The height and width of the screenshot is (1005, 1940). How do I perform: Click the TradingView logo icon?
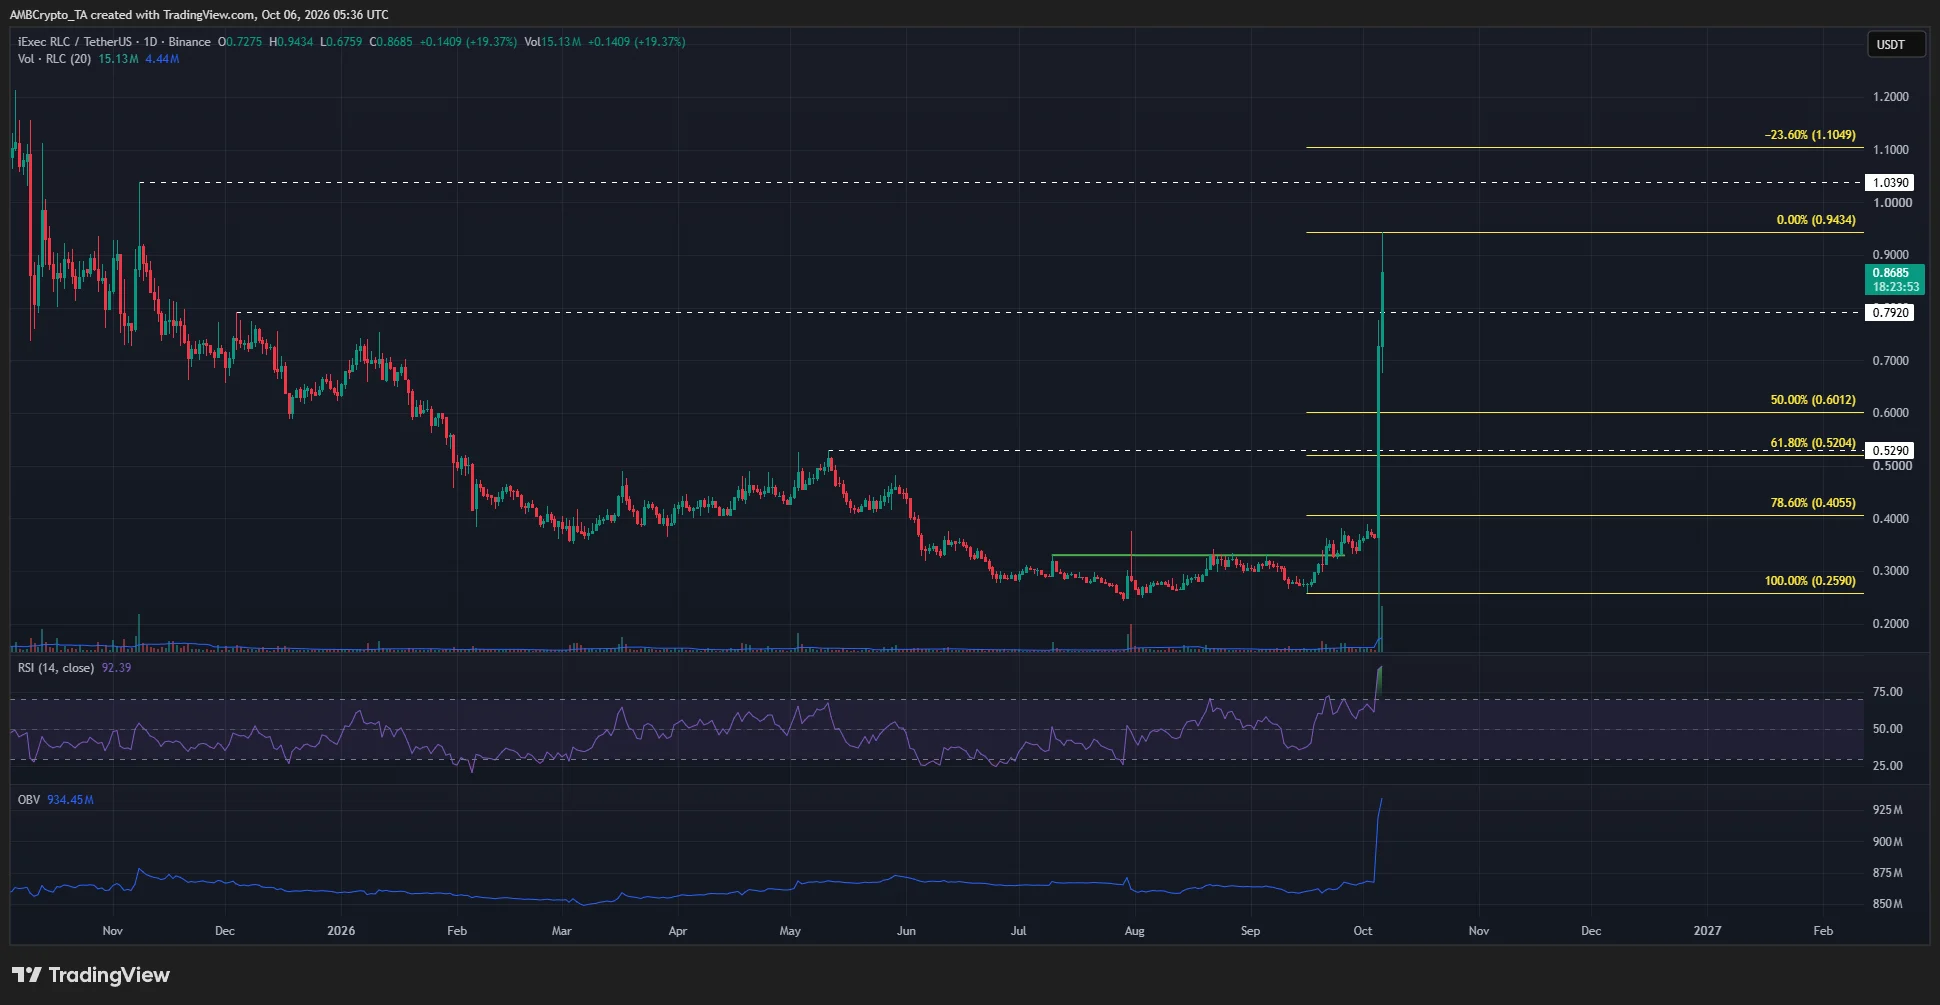pos(27,975)
